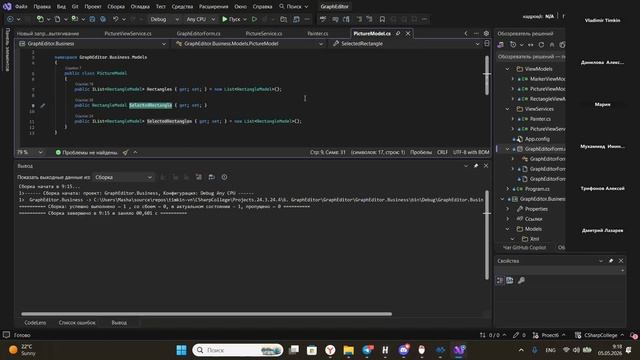Open the 79 % zoom level dropdown

click(30, 152)
